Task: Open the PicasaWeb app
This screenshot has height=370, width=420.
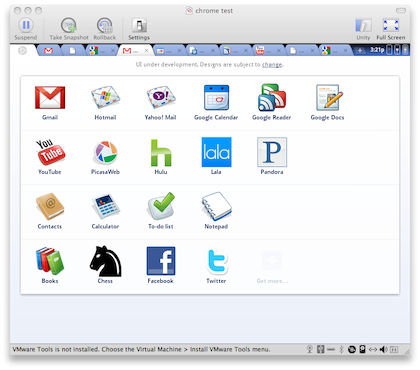Action: tap(105, 153)
